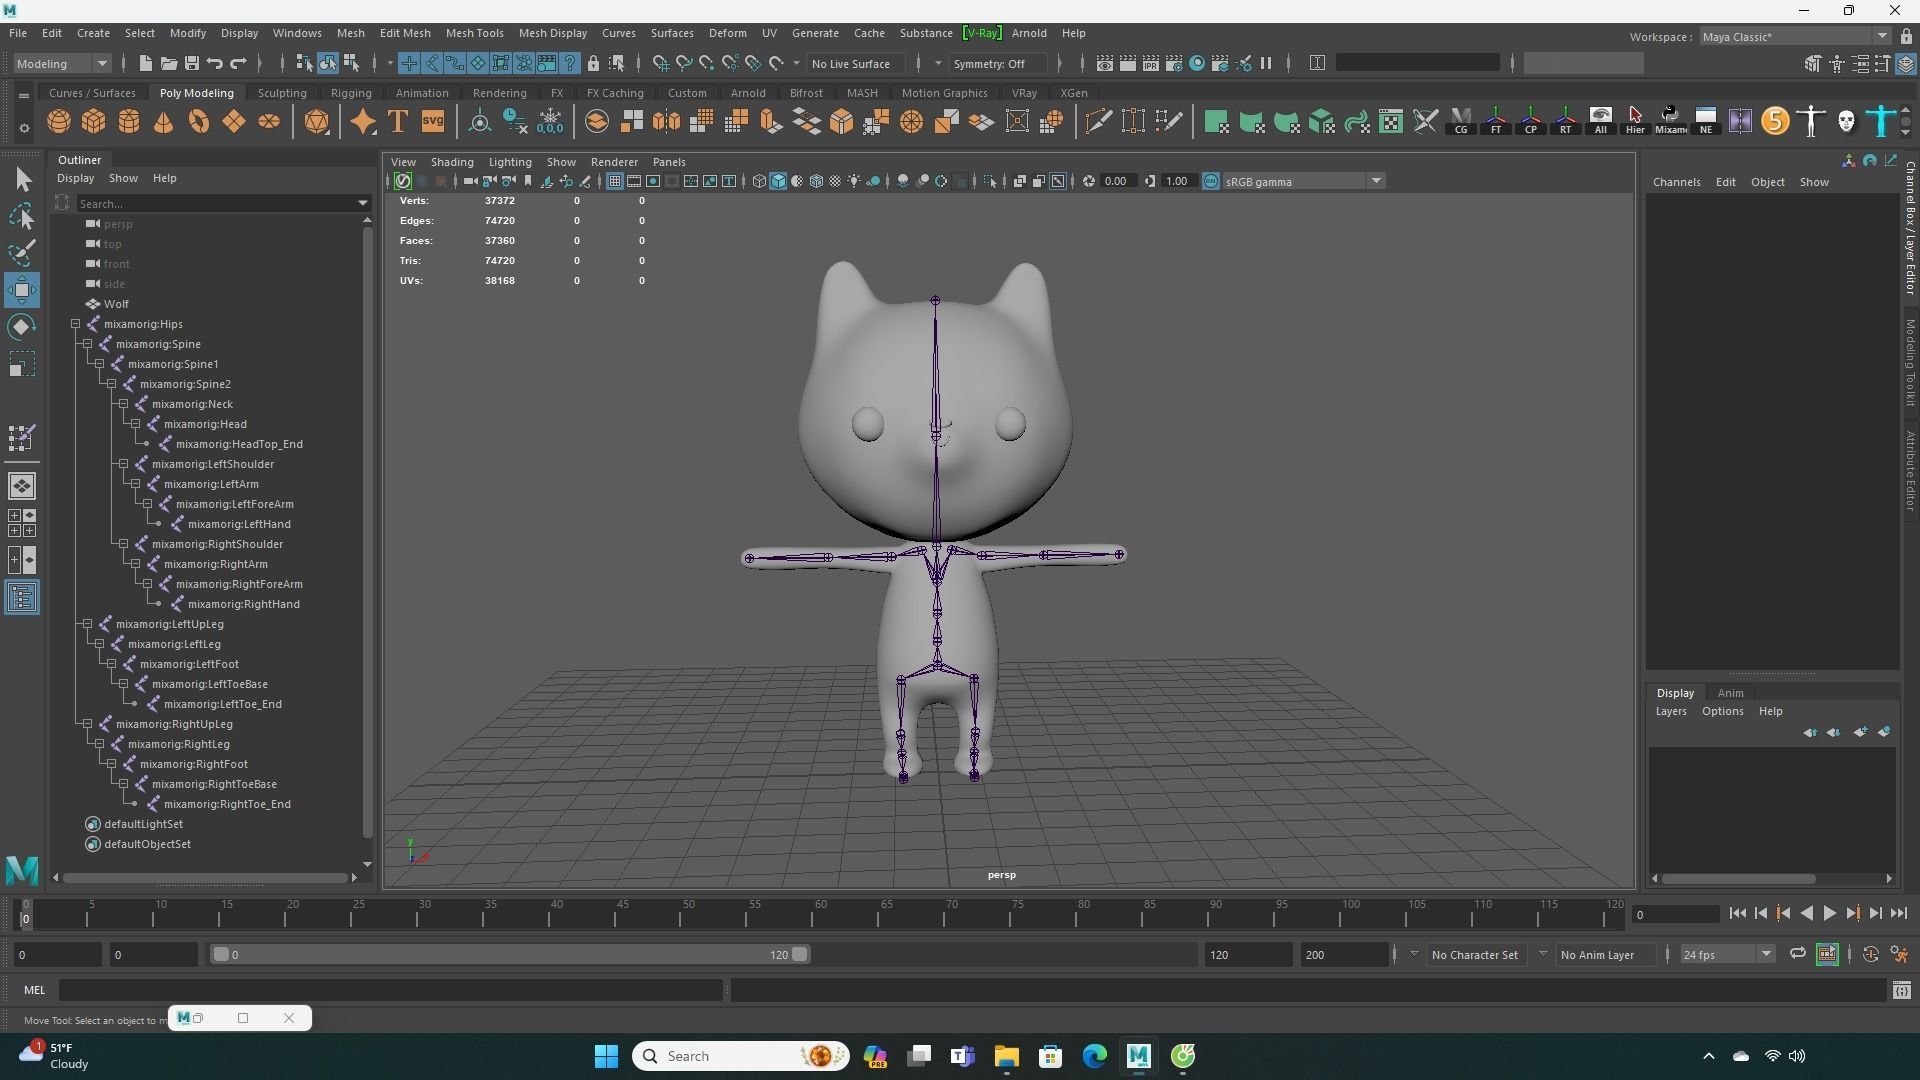Open the Deform menu
Screen dimensions: 1920x1080
727,33
